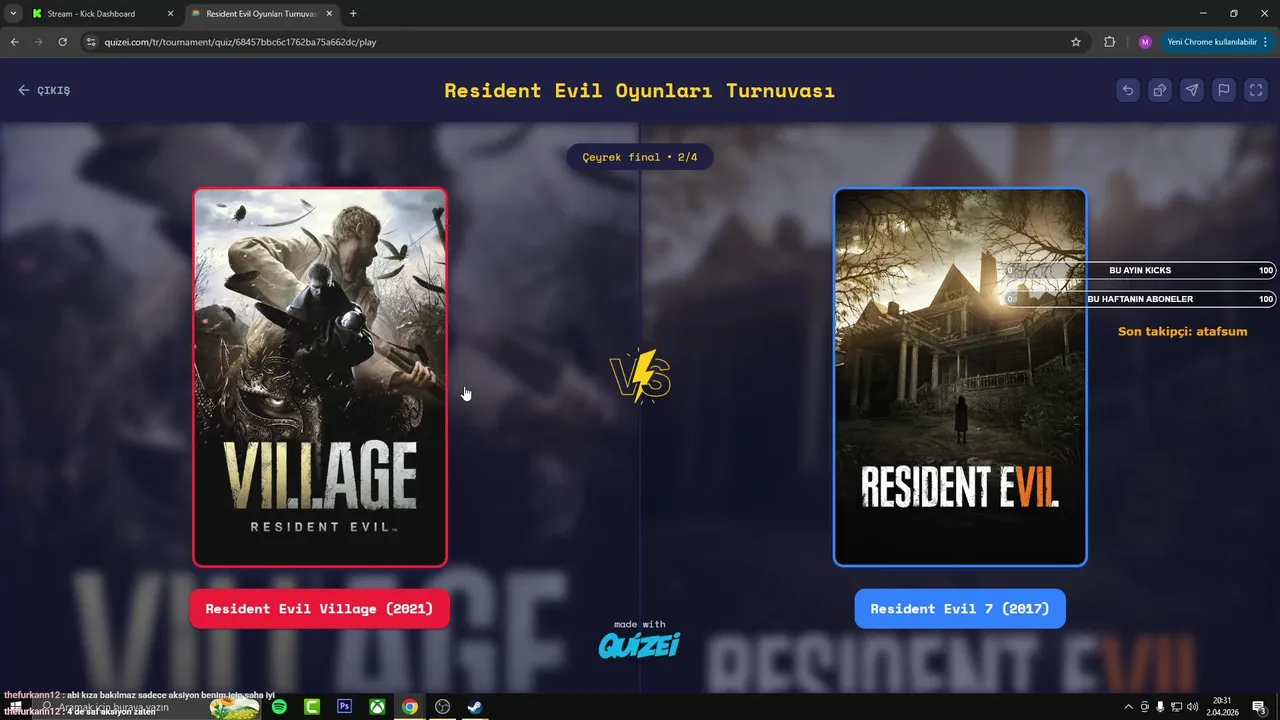Open Chrome three-dot menu

click(1266, 42)
